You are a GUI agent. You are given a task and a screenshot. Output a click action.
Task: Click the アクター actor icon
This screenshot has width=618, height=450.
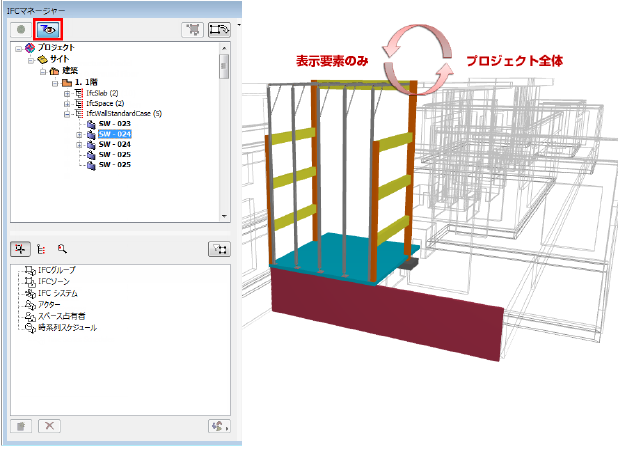click(x=30, y=305)
